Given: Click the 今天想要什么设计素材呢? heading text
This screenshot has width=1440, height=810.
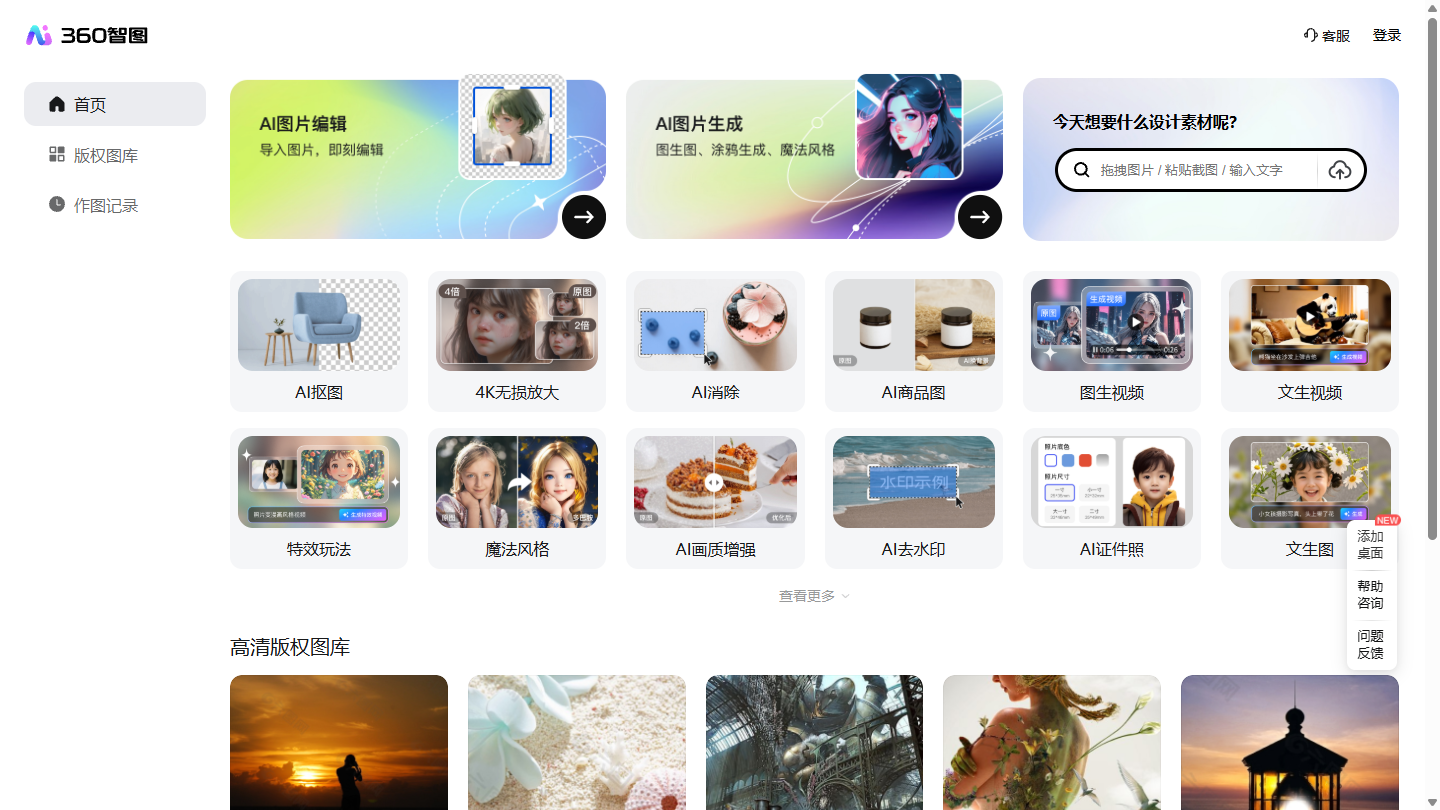Looking at the screenshot, I should coord(1145,123).
